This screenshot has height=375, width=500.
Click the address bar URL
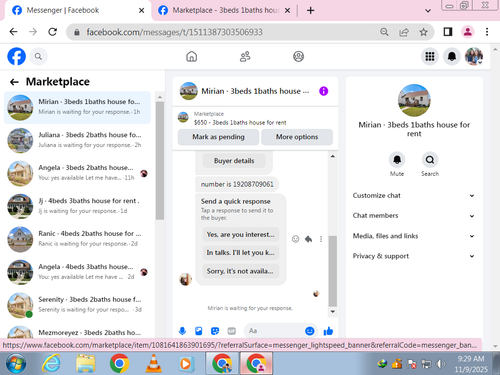point(174,32)
